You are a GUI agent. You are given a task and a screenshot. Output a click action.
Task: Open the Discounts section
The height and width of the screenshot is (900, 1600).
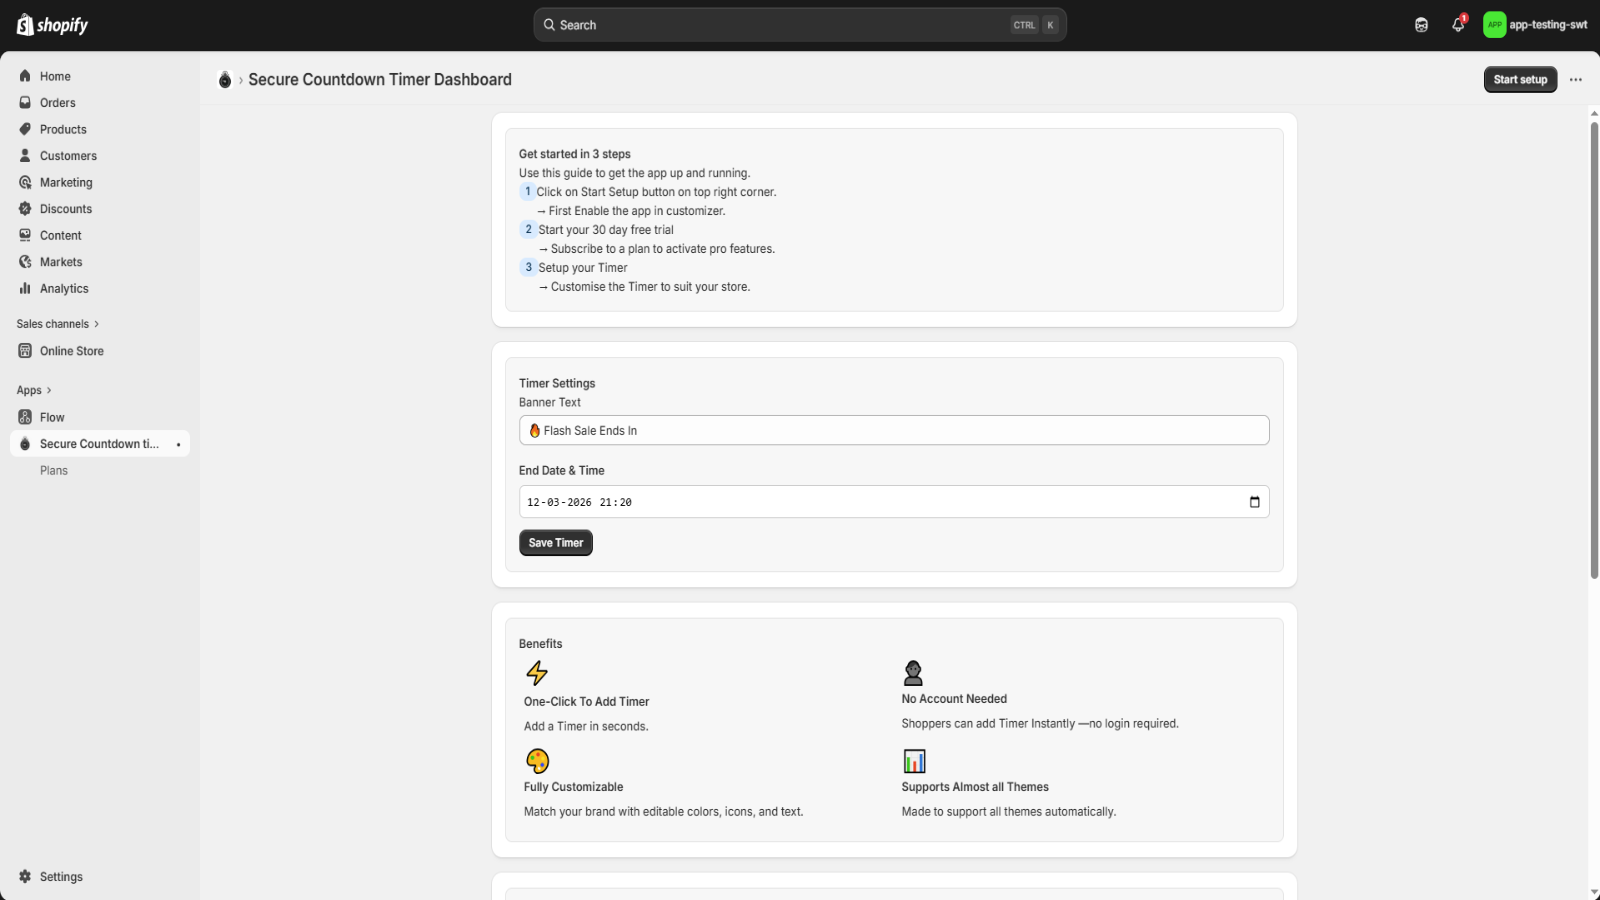pyautogui.click(x=66, y=208)
